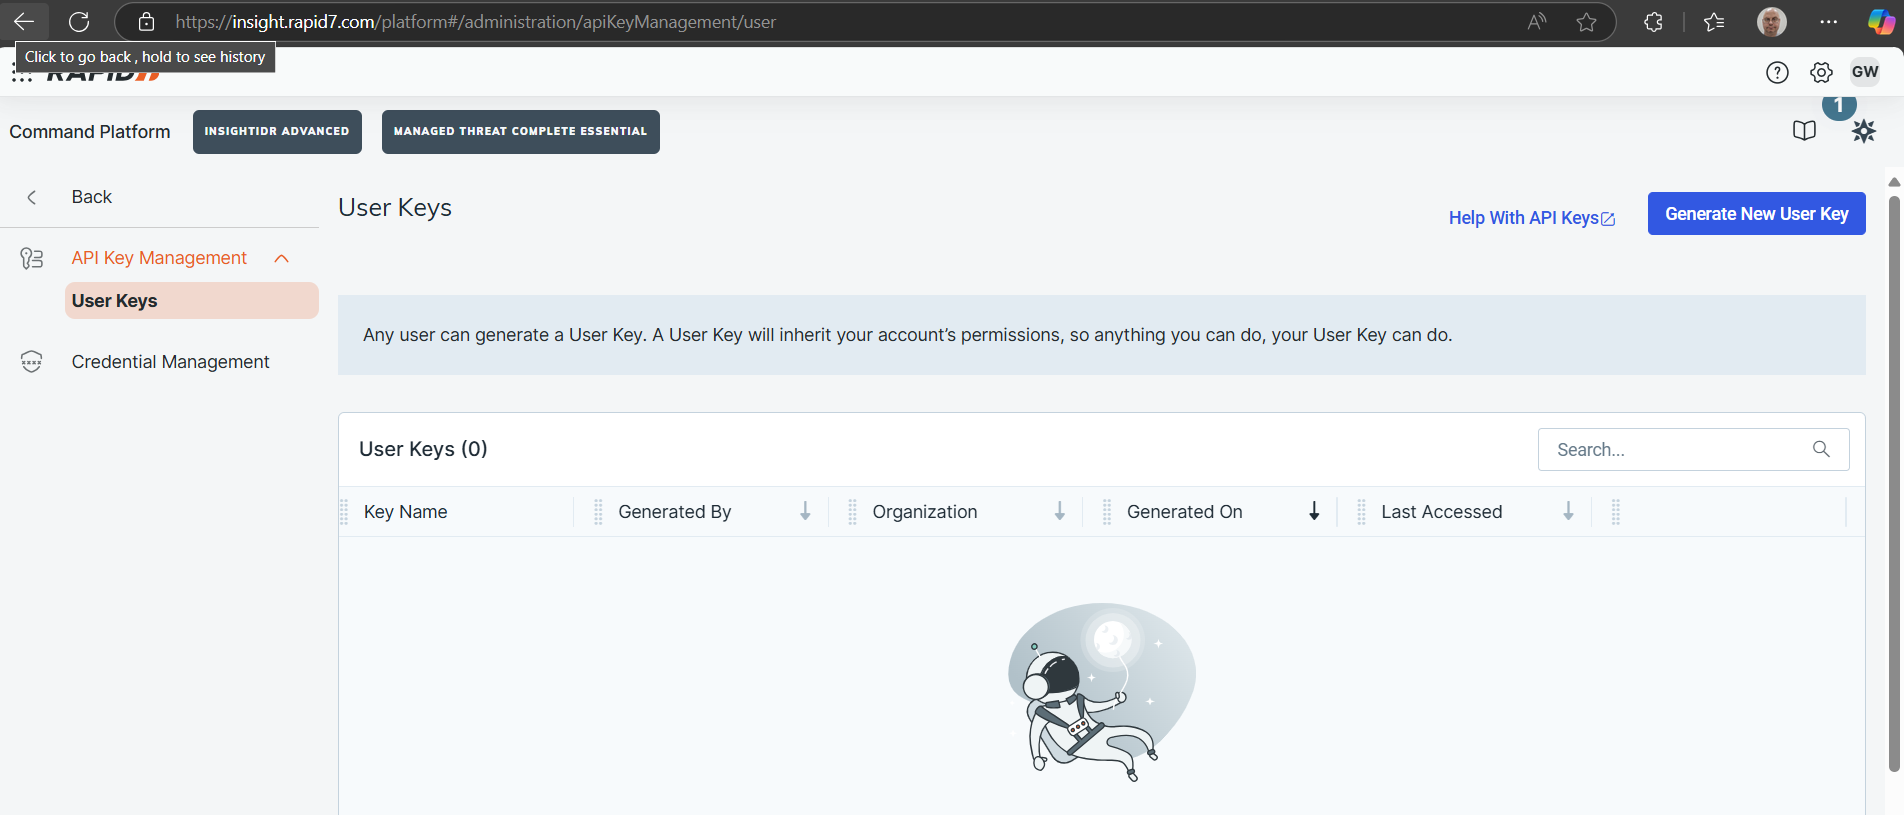The image size is (1904, 815).
Task: Click Command Platform title
Action: (x=90, y=132)
